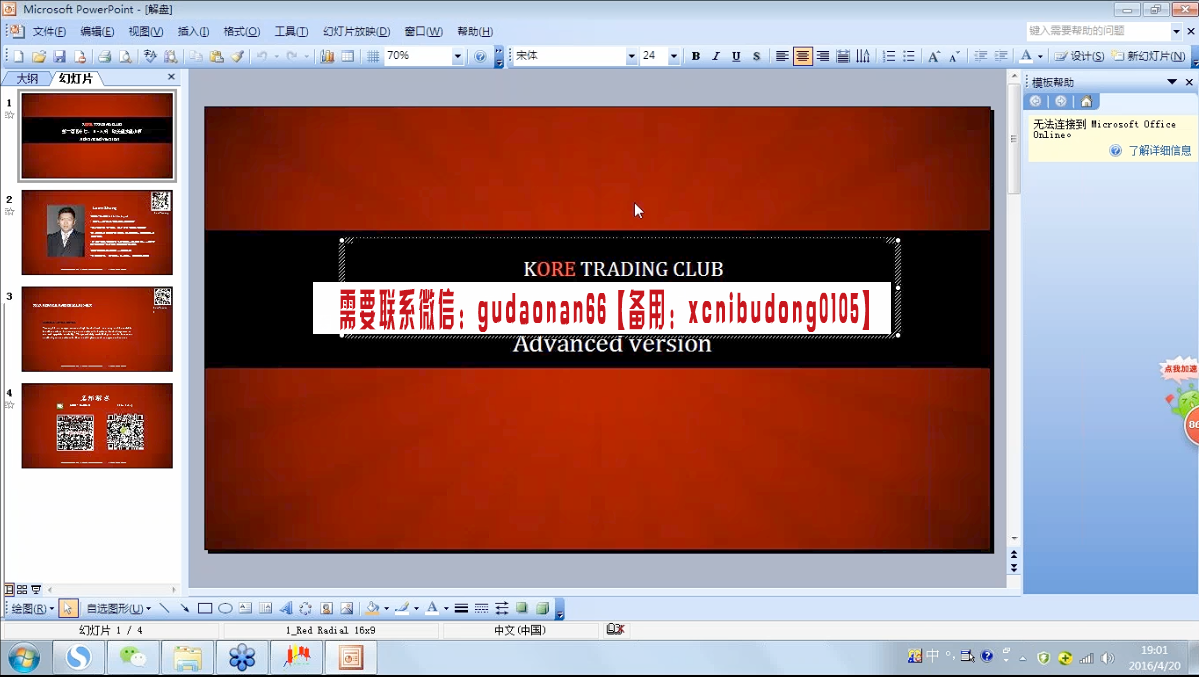Screen dimensions: 1199x677
Task: Open the 插入(I) menu
Action: click(x=193, y=31)
